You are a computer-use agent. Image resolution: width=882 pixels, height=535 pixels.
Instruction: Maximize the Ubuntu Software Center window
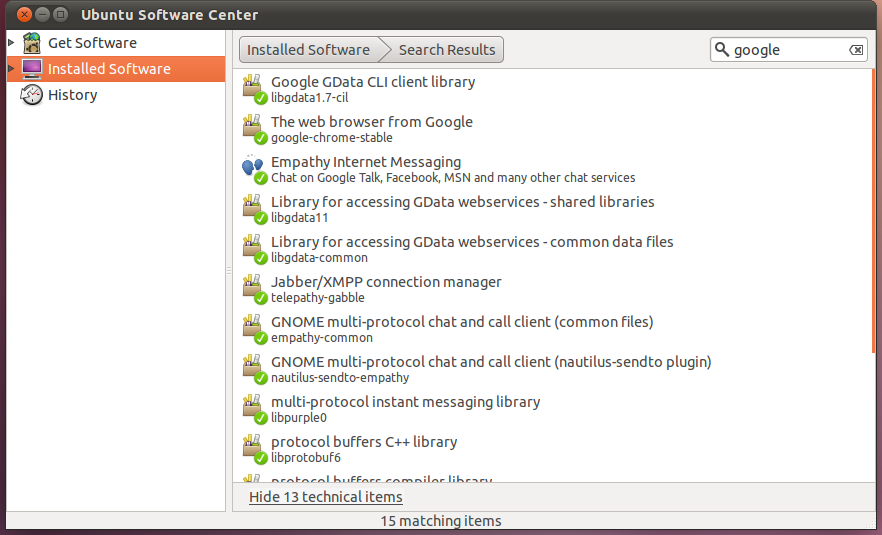click(x=60, y=14)
